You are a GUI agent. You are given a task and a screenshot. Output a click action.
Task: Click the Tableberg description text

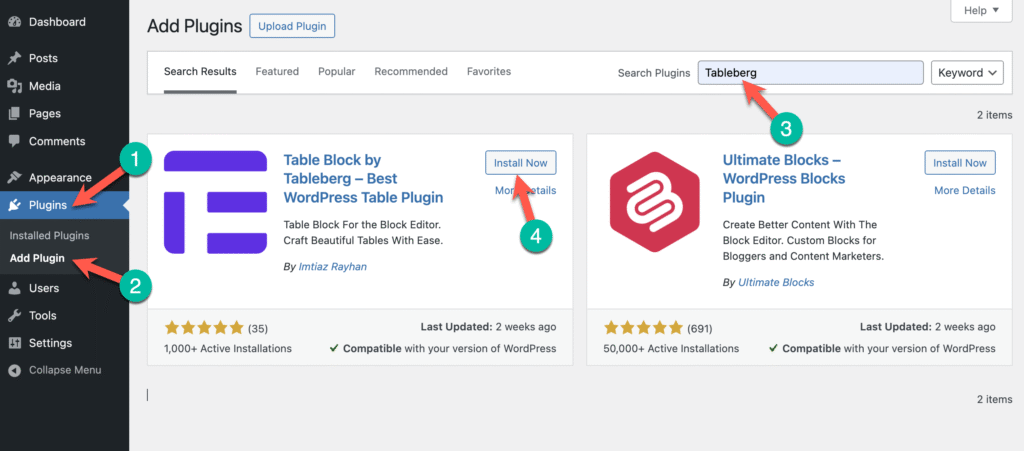pyautogui.click(x=363, y=232)
